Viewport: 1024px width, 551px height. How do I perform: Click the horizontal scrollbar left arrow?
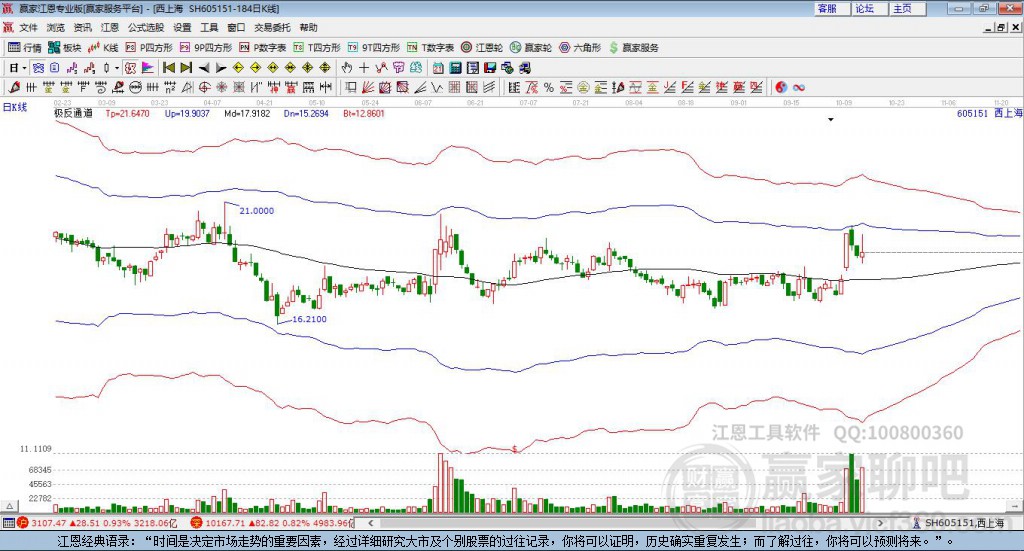(370, 523)
